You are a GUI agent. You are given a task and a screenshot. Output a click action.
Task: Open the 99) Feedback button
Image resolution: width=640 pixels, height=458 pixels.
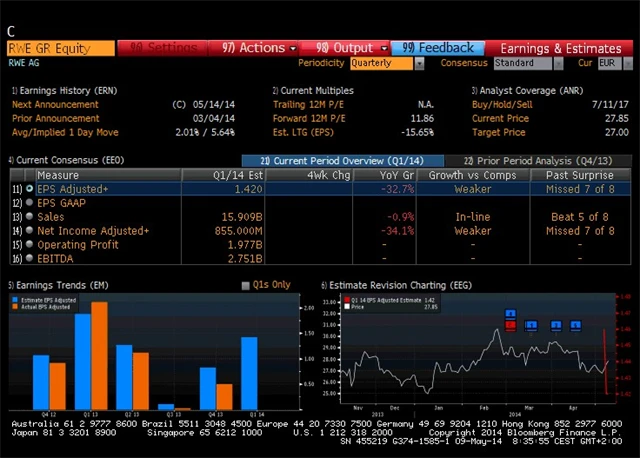click(x=438, y=48)
